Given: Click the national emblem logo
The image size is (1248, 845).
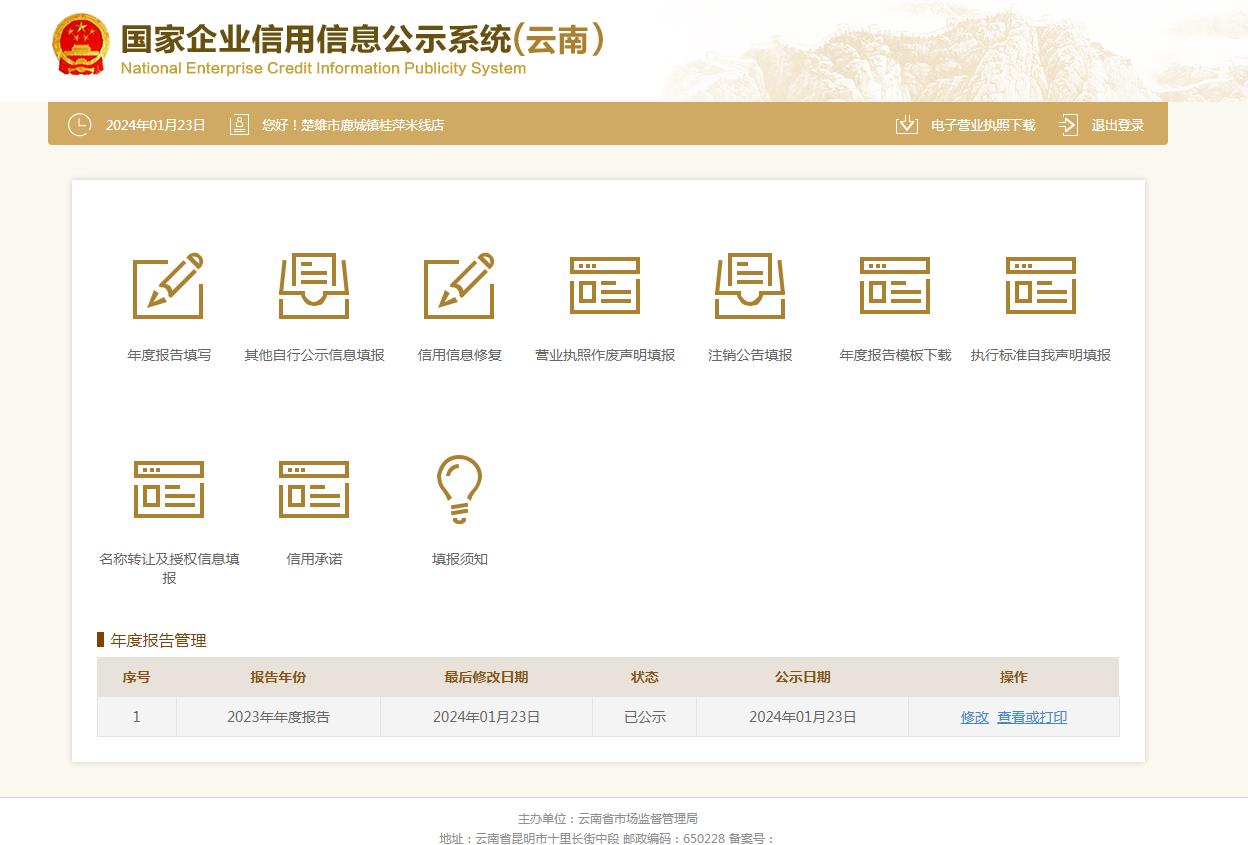Looking at the screenshot, I should tap(82, 45).
